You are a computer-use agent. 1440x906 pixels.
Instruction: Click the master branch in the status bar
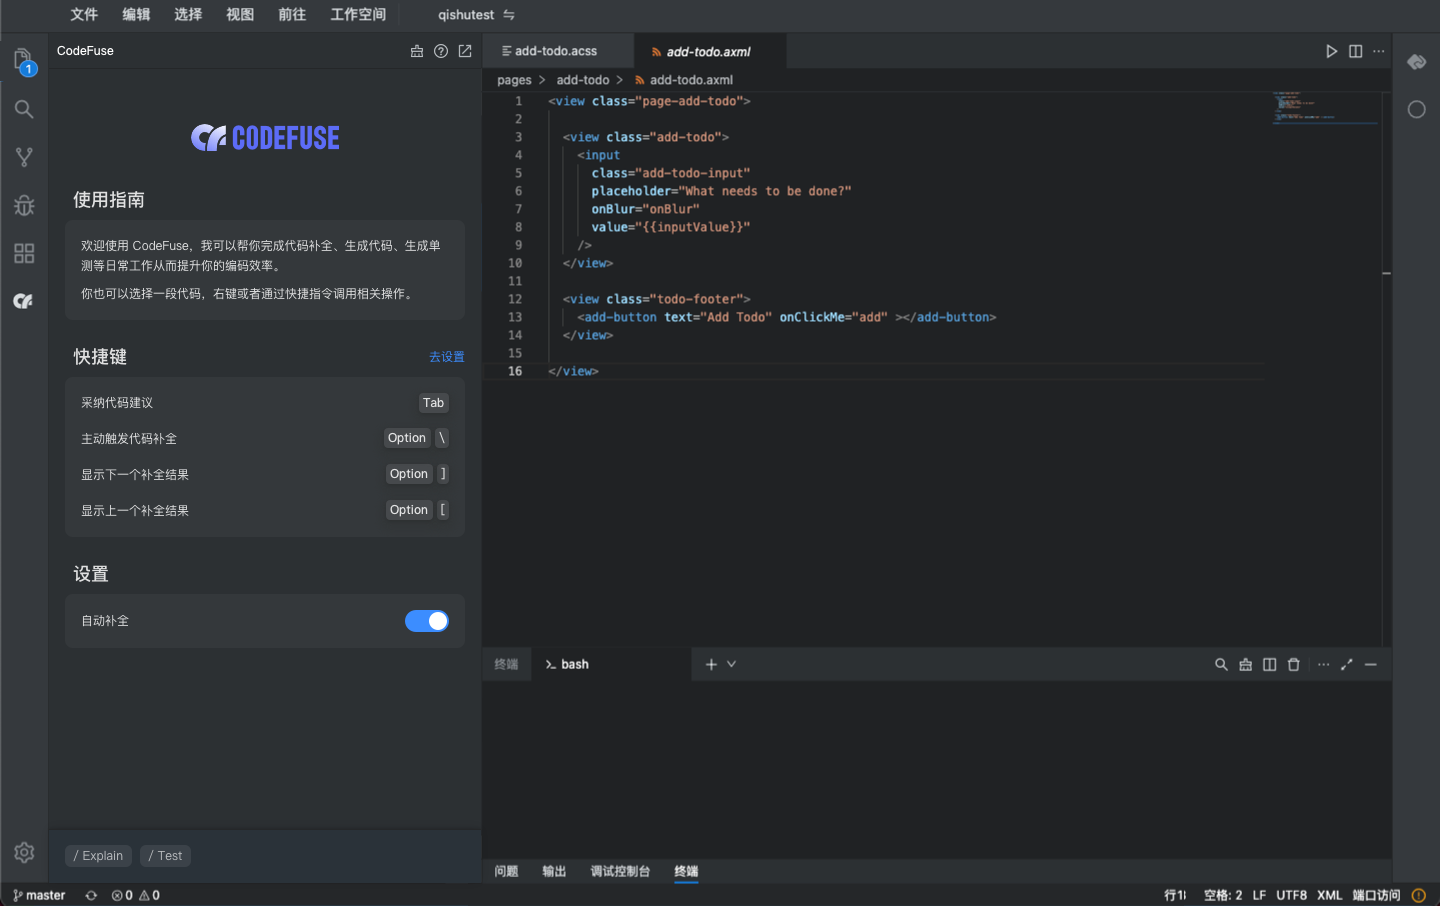coord(39,895)
